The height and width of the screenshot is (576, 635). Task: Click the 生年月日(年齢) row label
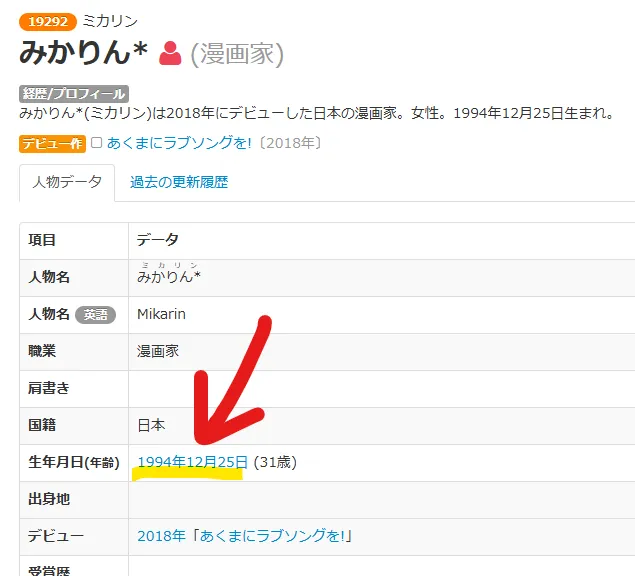click(x=74, y=462)
